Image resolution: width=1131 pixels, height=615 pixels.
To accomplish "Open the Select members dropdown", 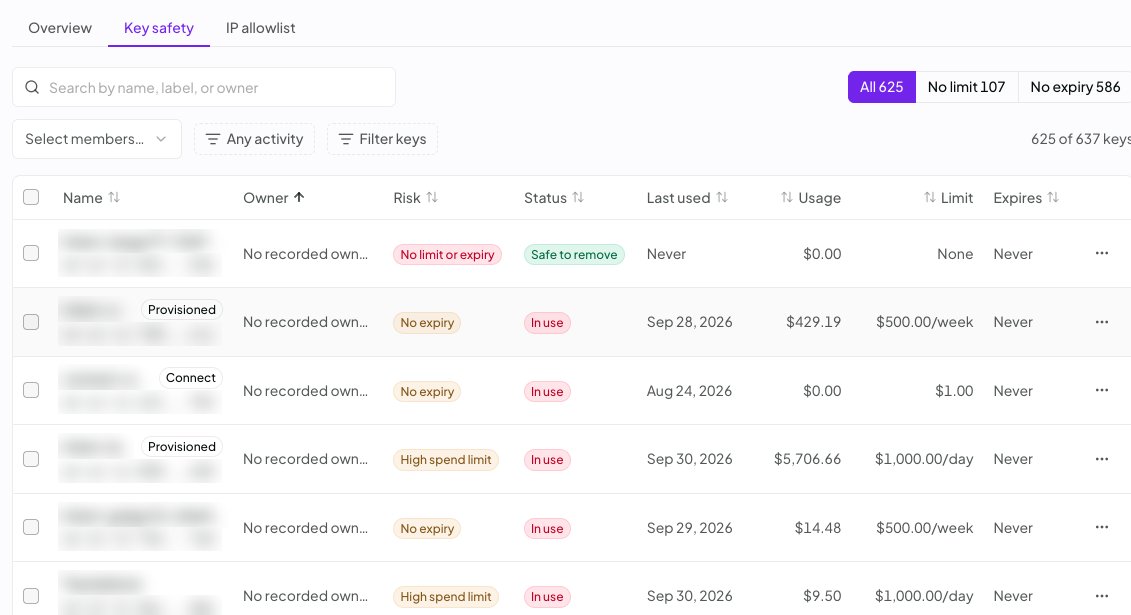I will point(97,139).
